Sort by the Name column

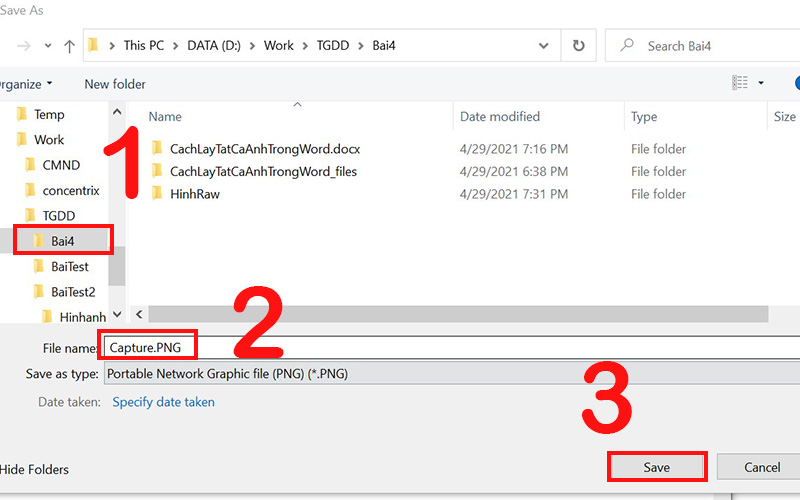[165, 117]
